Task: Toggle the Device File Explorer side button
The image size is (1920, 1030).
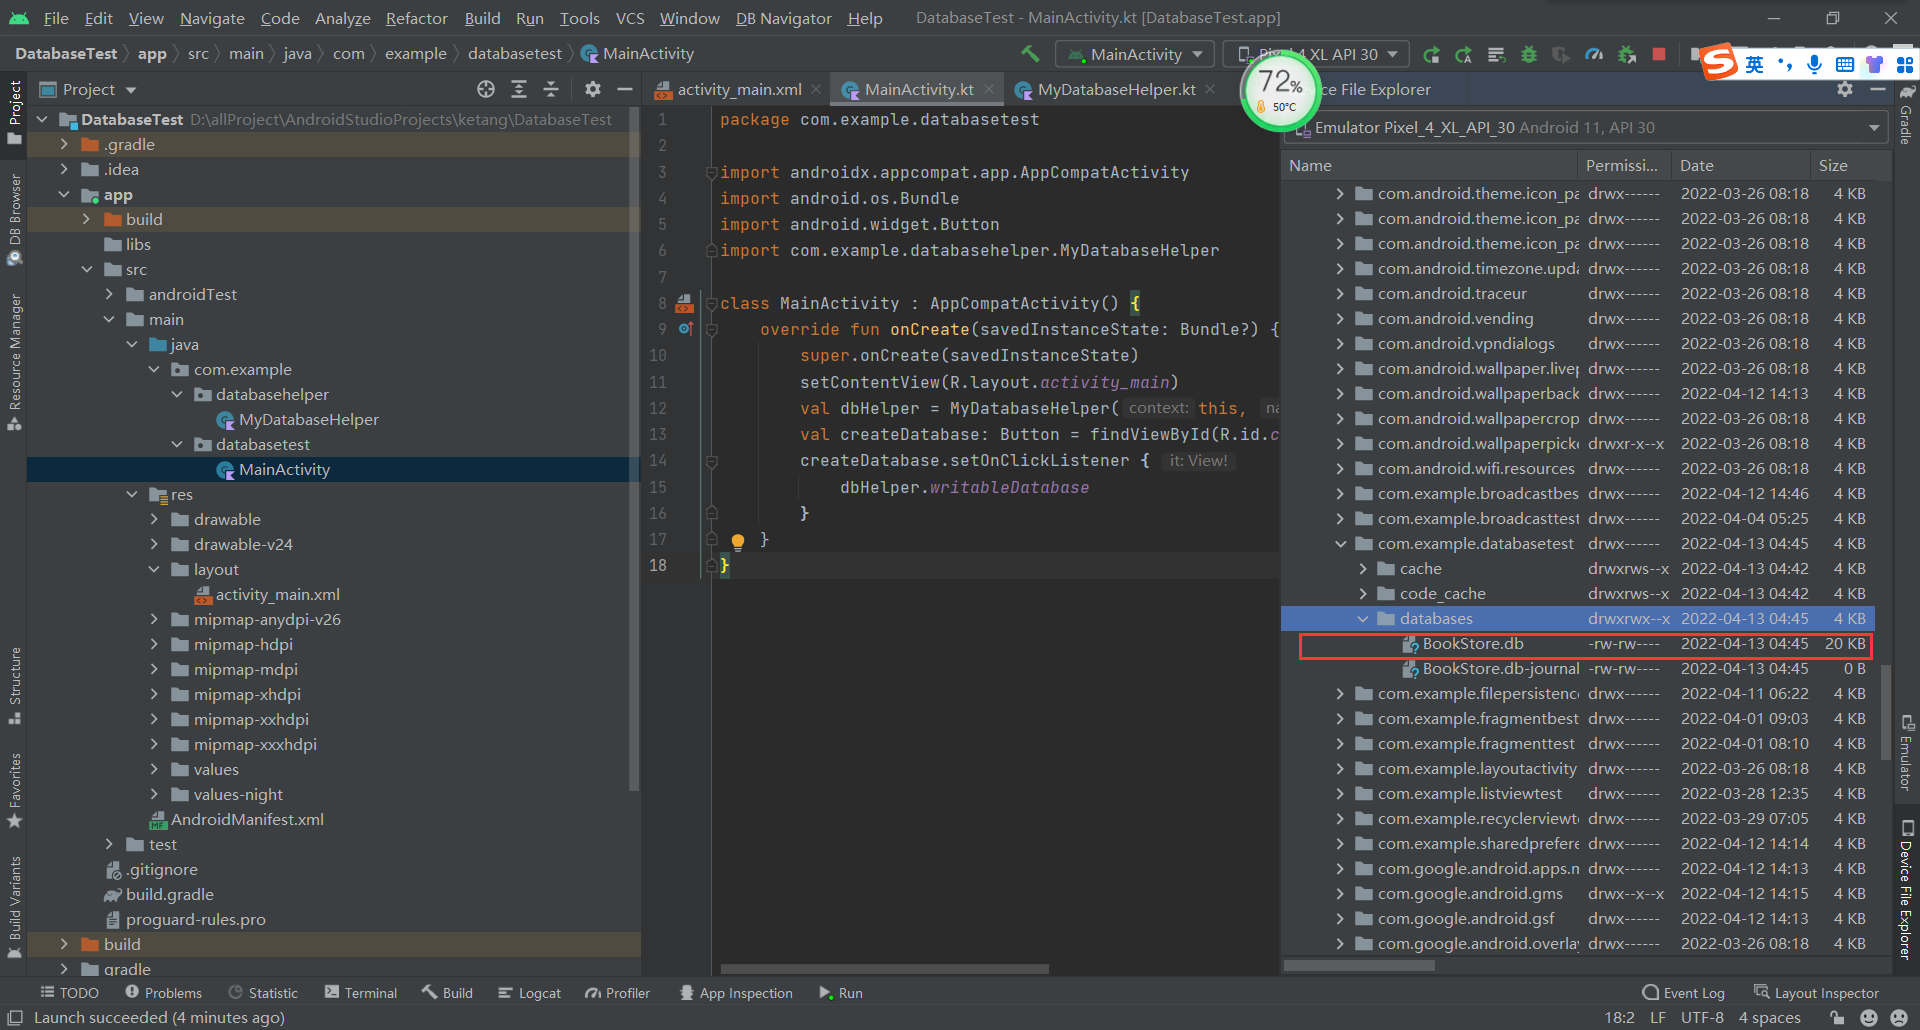Action: tap(1907, 889)
